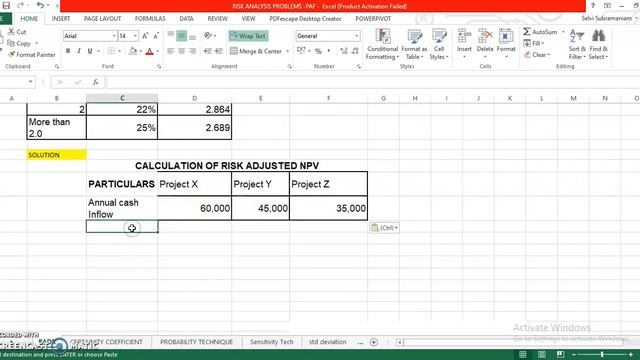The image size is (640, 360).
Task: Click Decrease Indent icon
Action: [x=208, y=51]
